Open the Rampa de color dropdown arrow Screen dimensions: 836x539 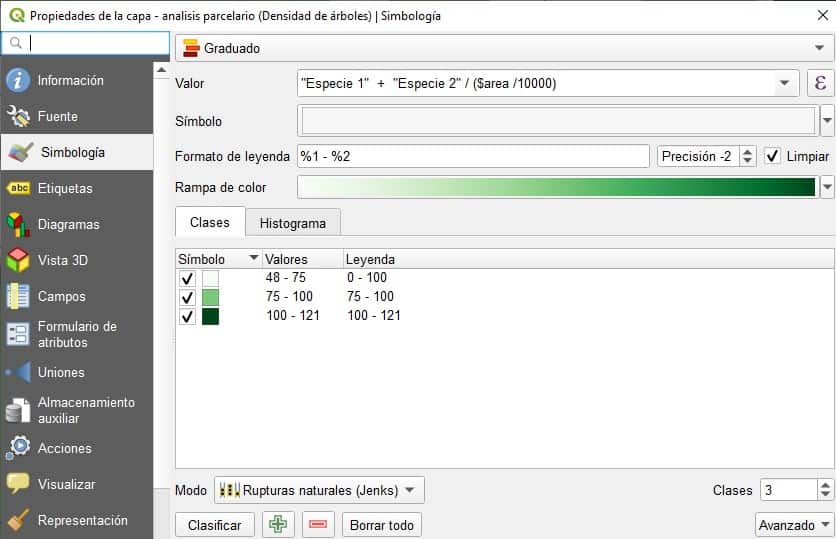tap(827, 187)
